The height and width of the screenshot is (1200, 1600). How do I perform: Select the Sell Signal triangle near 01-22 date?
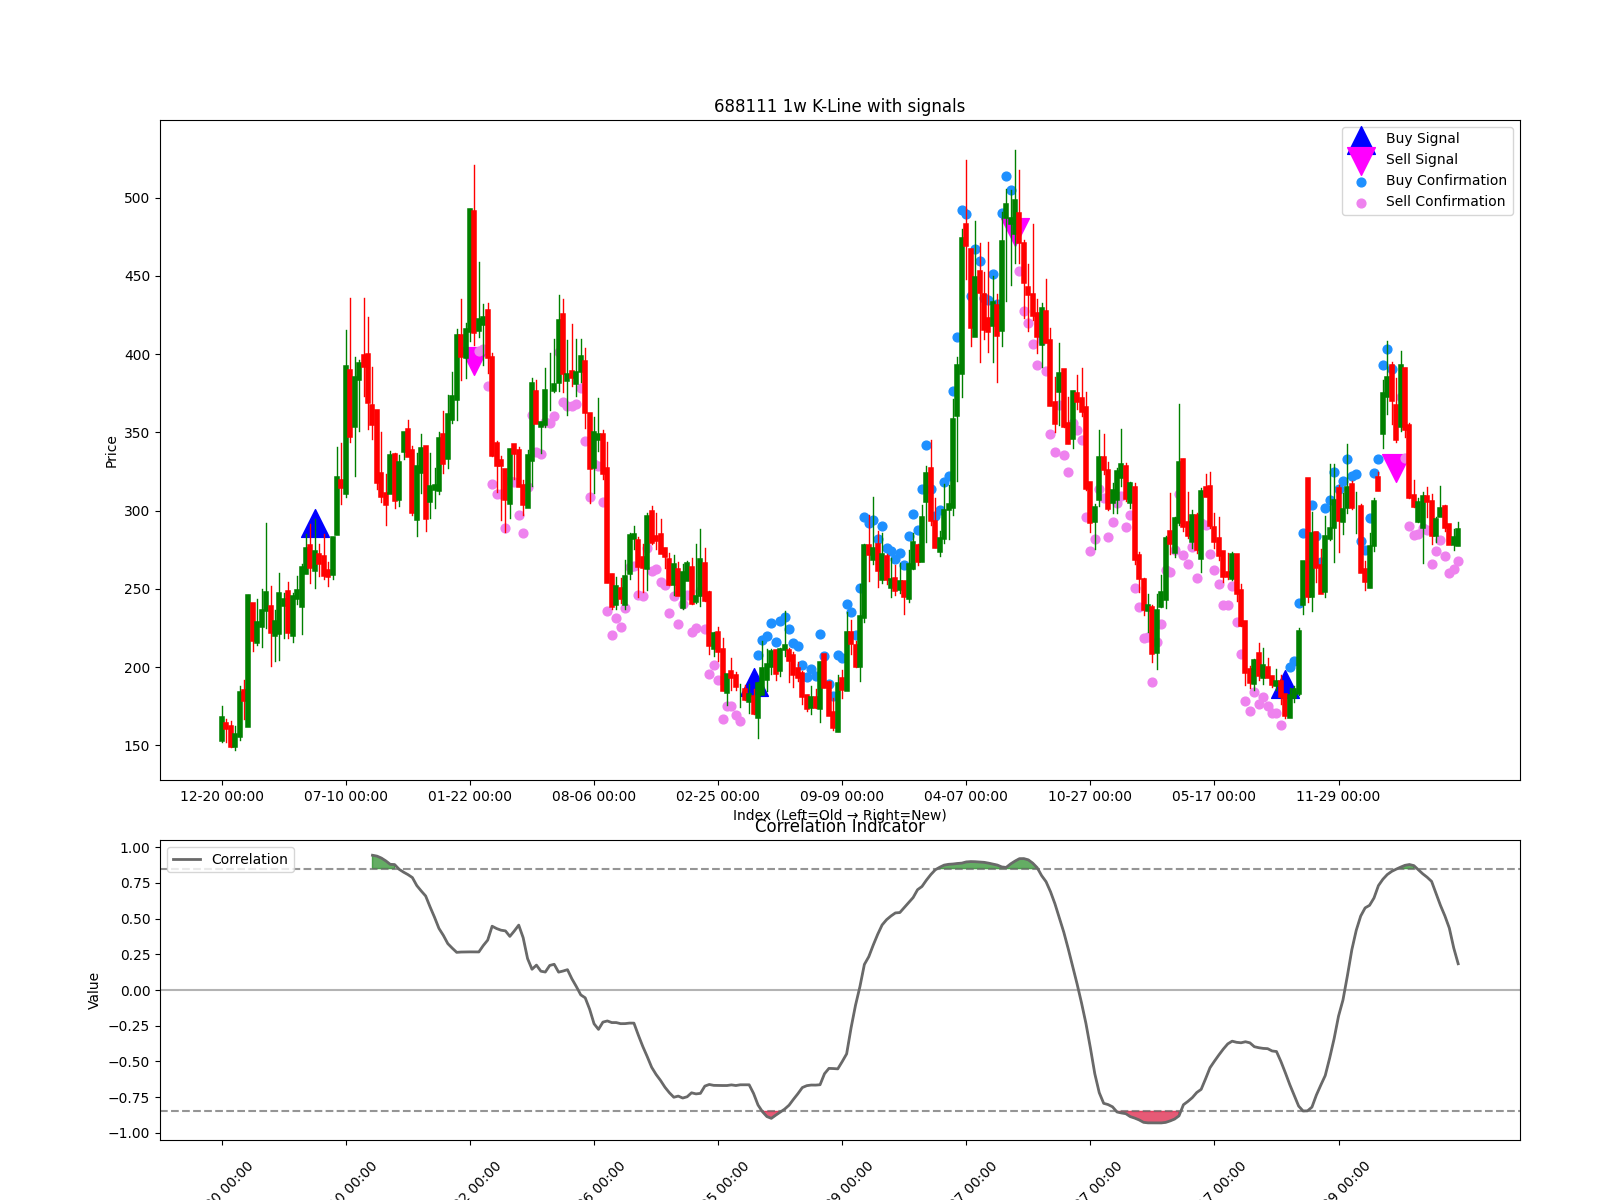[474, 362]
